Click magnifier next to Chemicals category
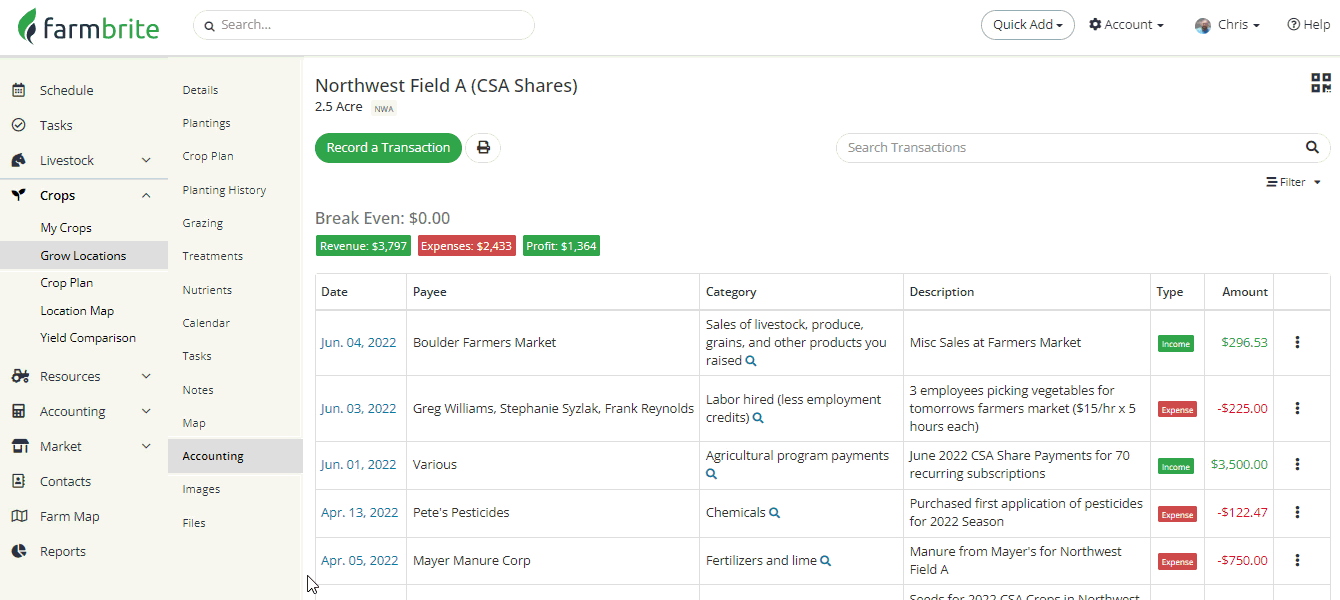This screenshot has width=1340, height=600. [774, 513]
